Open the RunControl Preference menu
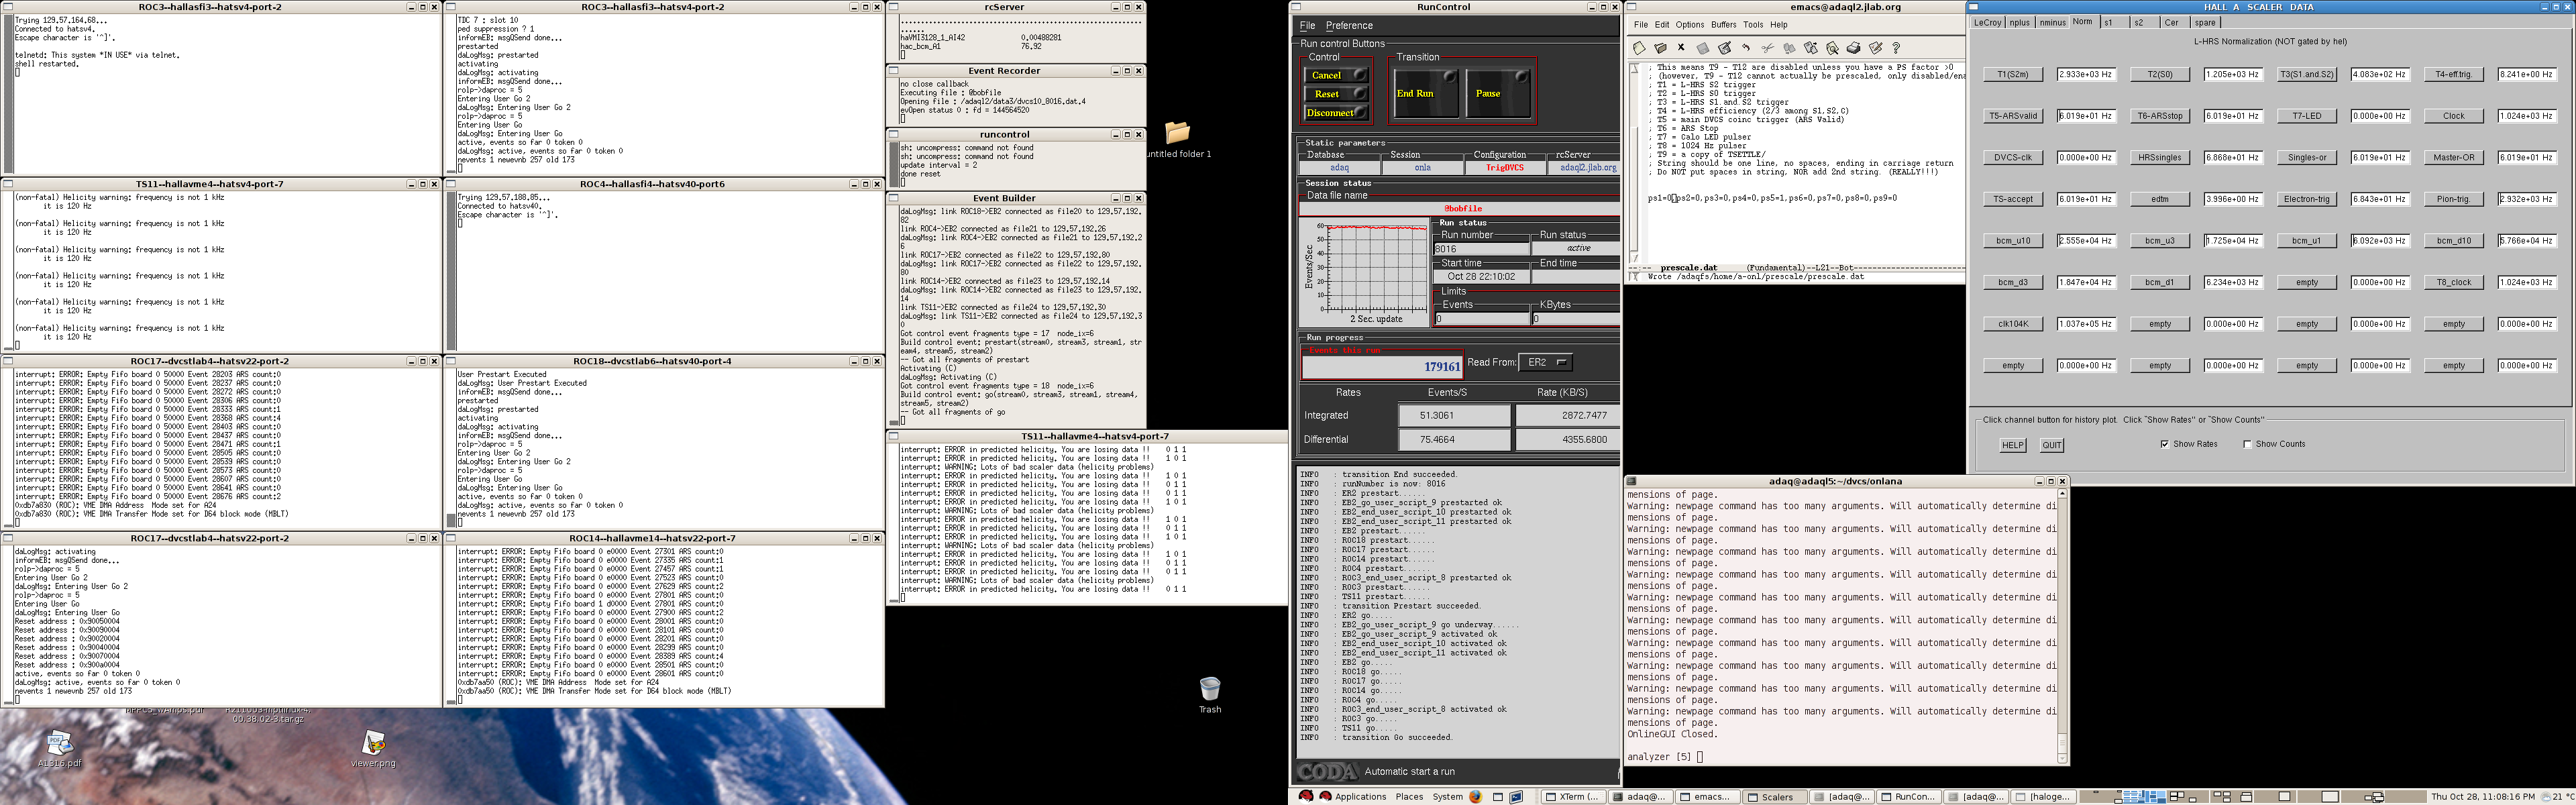The width and height of the screenshot is (2576, 805). [1349, 25]
